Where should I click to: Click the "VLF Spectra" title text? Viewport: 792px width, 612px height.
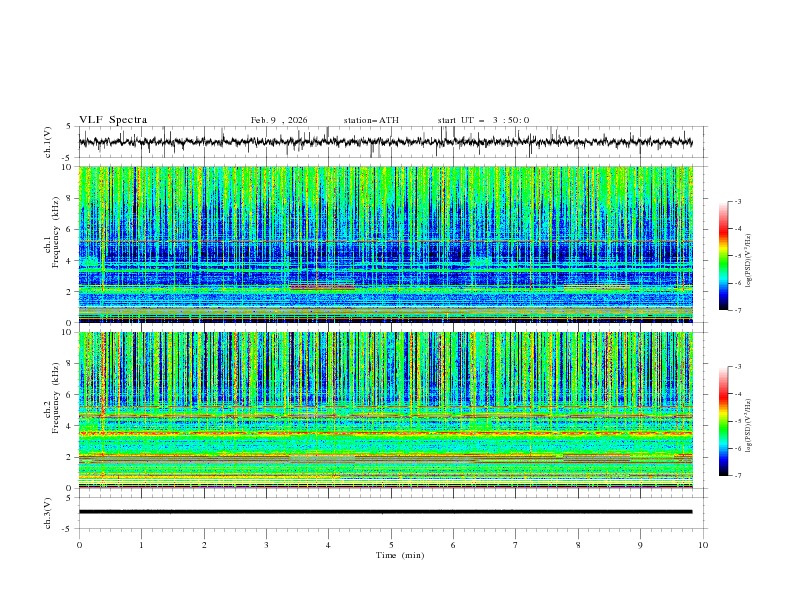pos(113,120)
